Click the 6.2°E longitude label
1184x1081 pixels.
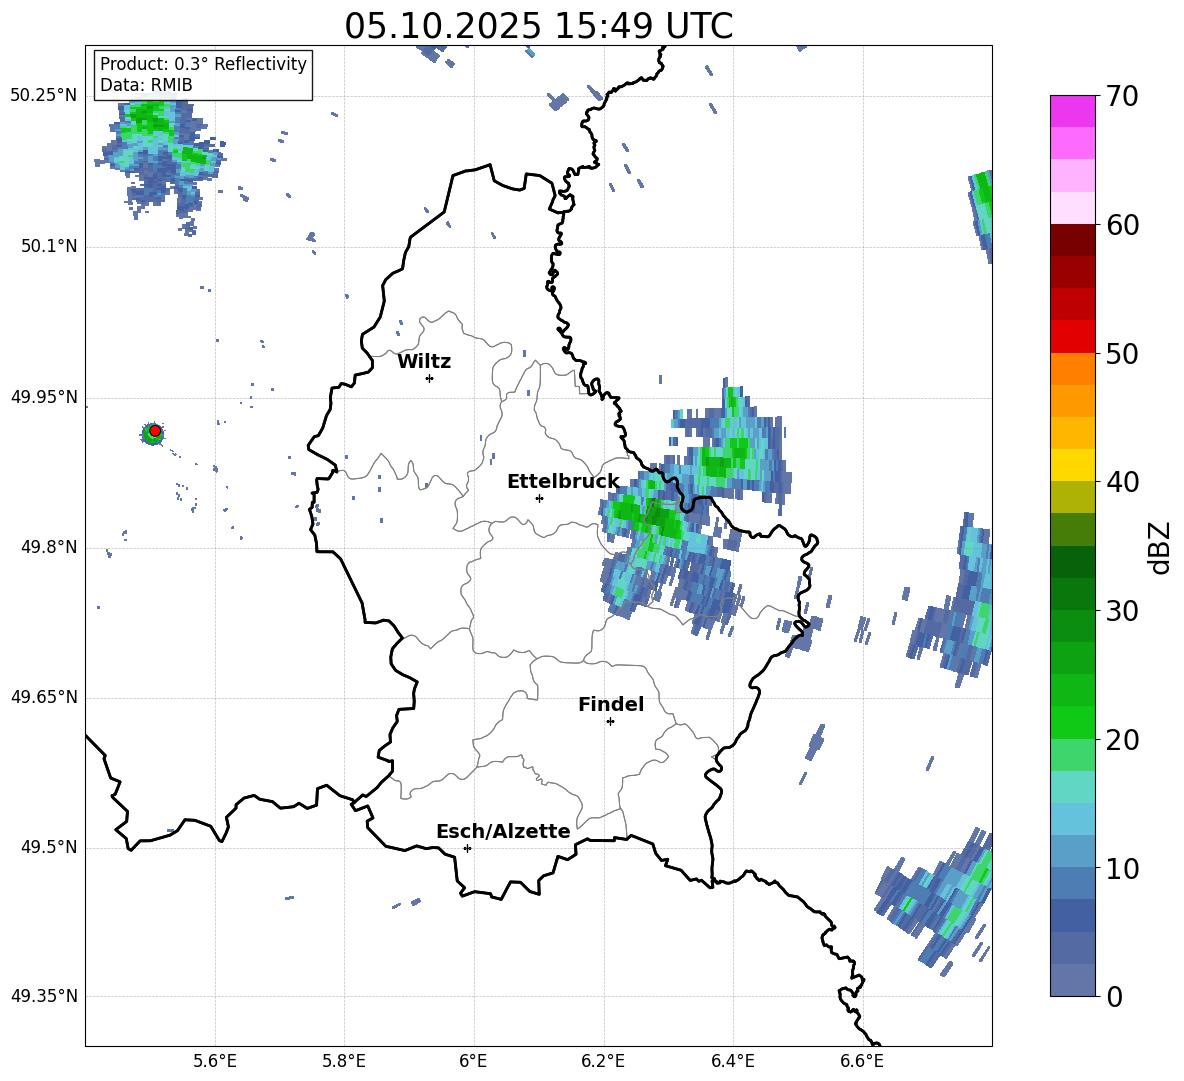pyautogui.click(x=603, y=1061)
